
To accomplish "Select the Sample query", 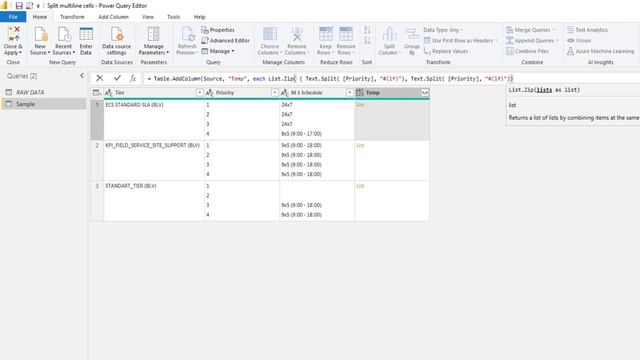I will 44,104.
